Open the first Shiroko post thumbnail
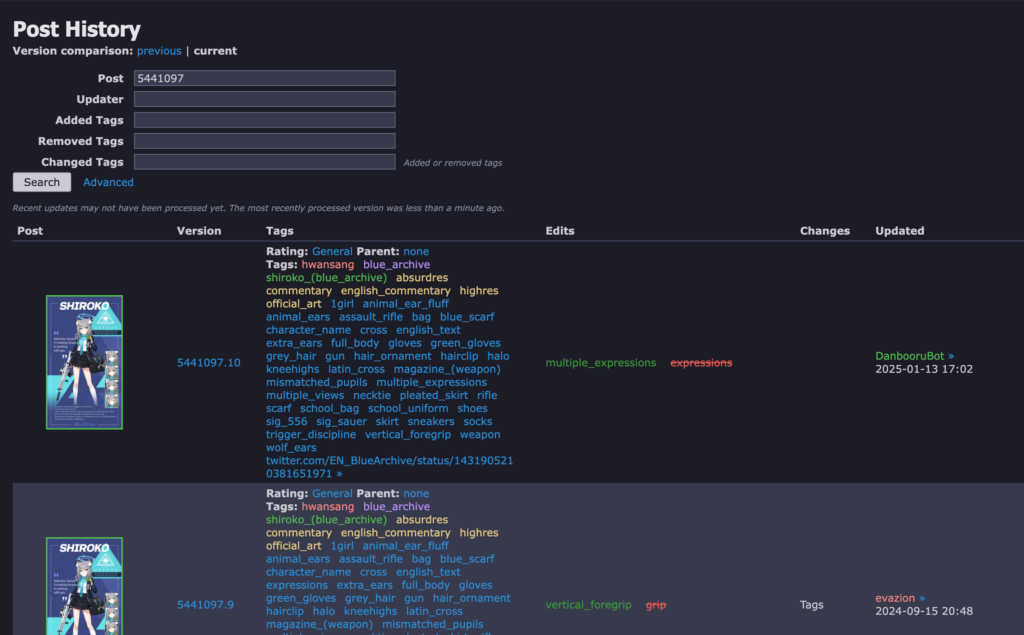This screenshot has height=635, width=1024. tap(84, 362)
